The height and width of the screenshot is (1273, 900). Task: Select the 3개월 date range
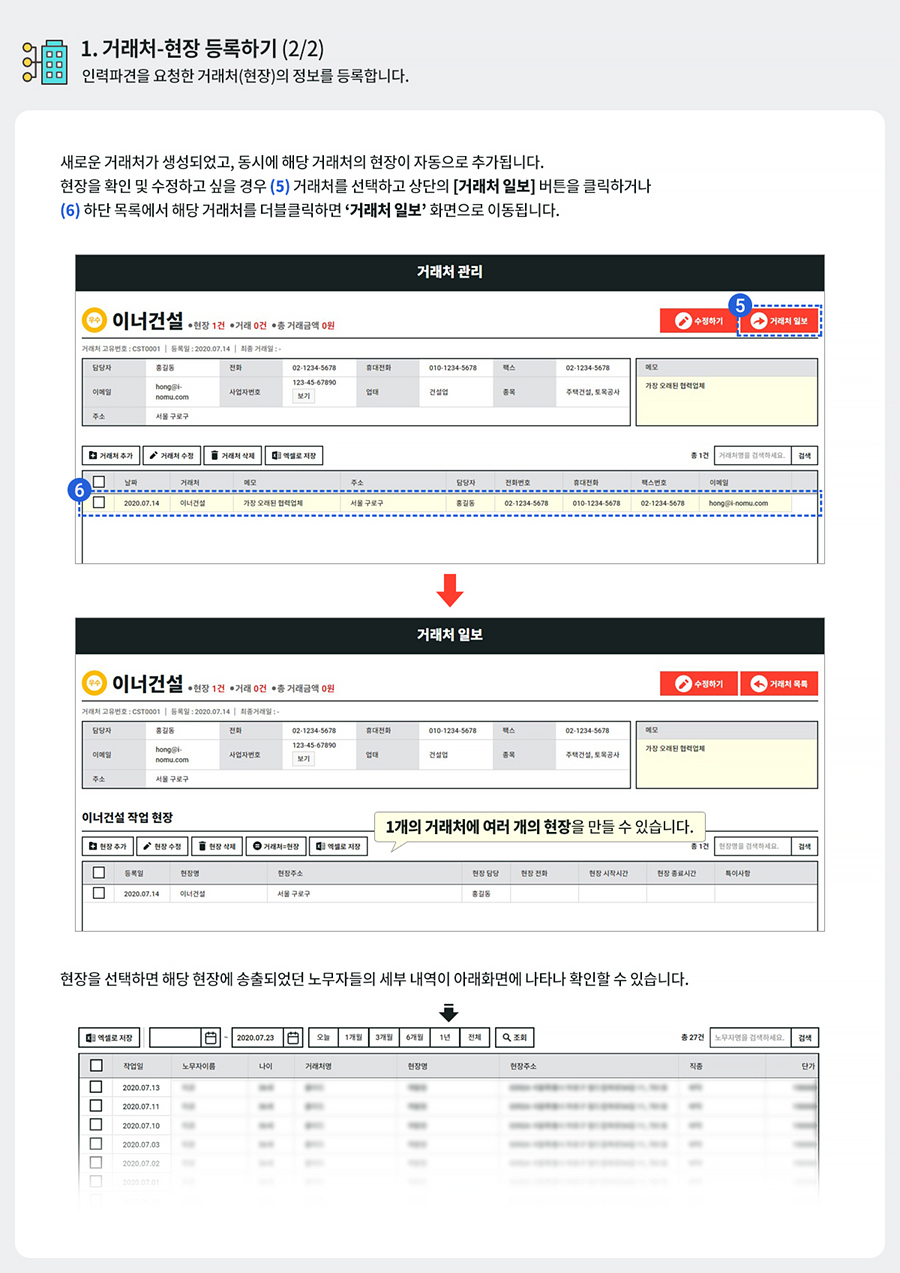(384, 1037)
